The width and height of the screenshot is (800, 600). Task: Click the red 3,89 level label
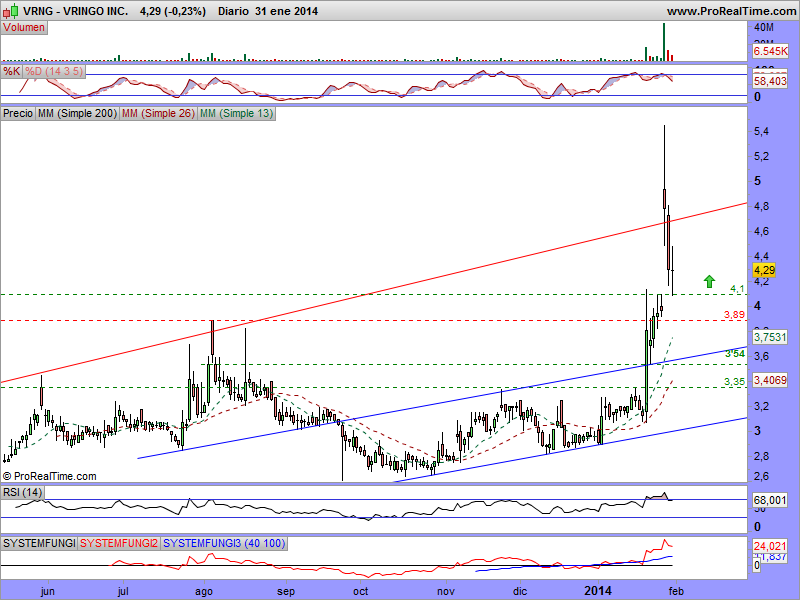pyautogui.click(x=735, y=315)
